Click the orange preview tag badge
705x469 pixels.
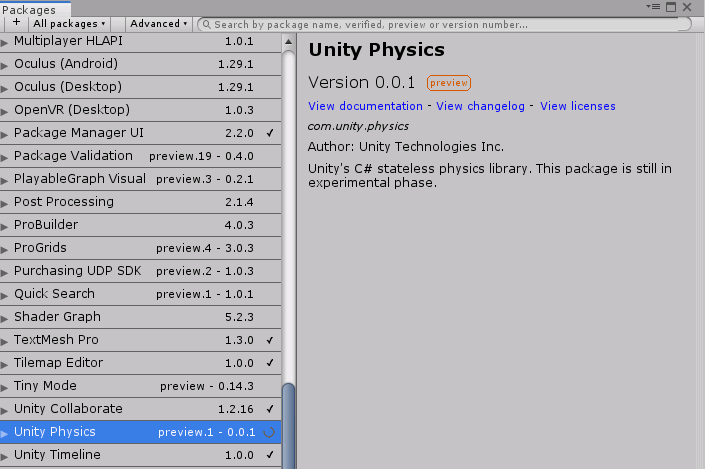tap(449, 83)
